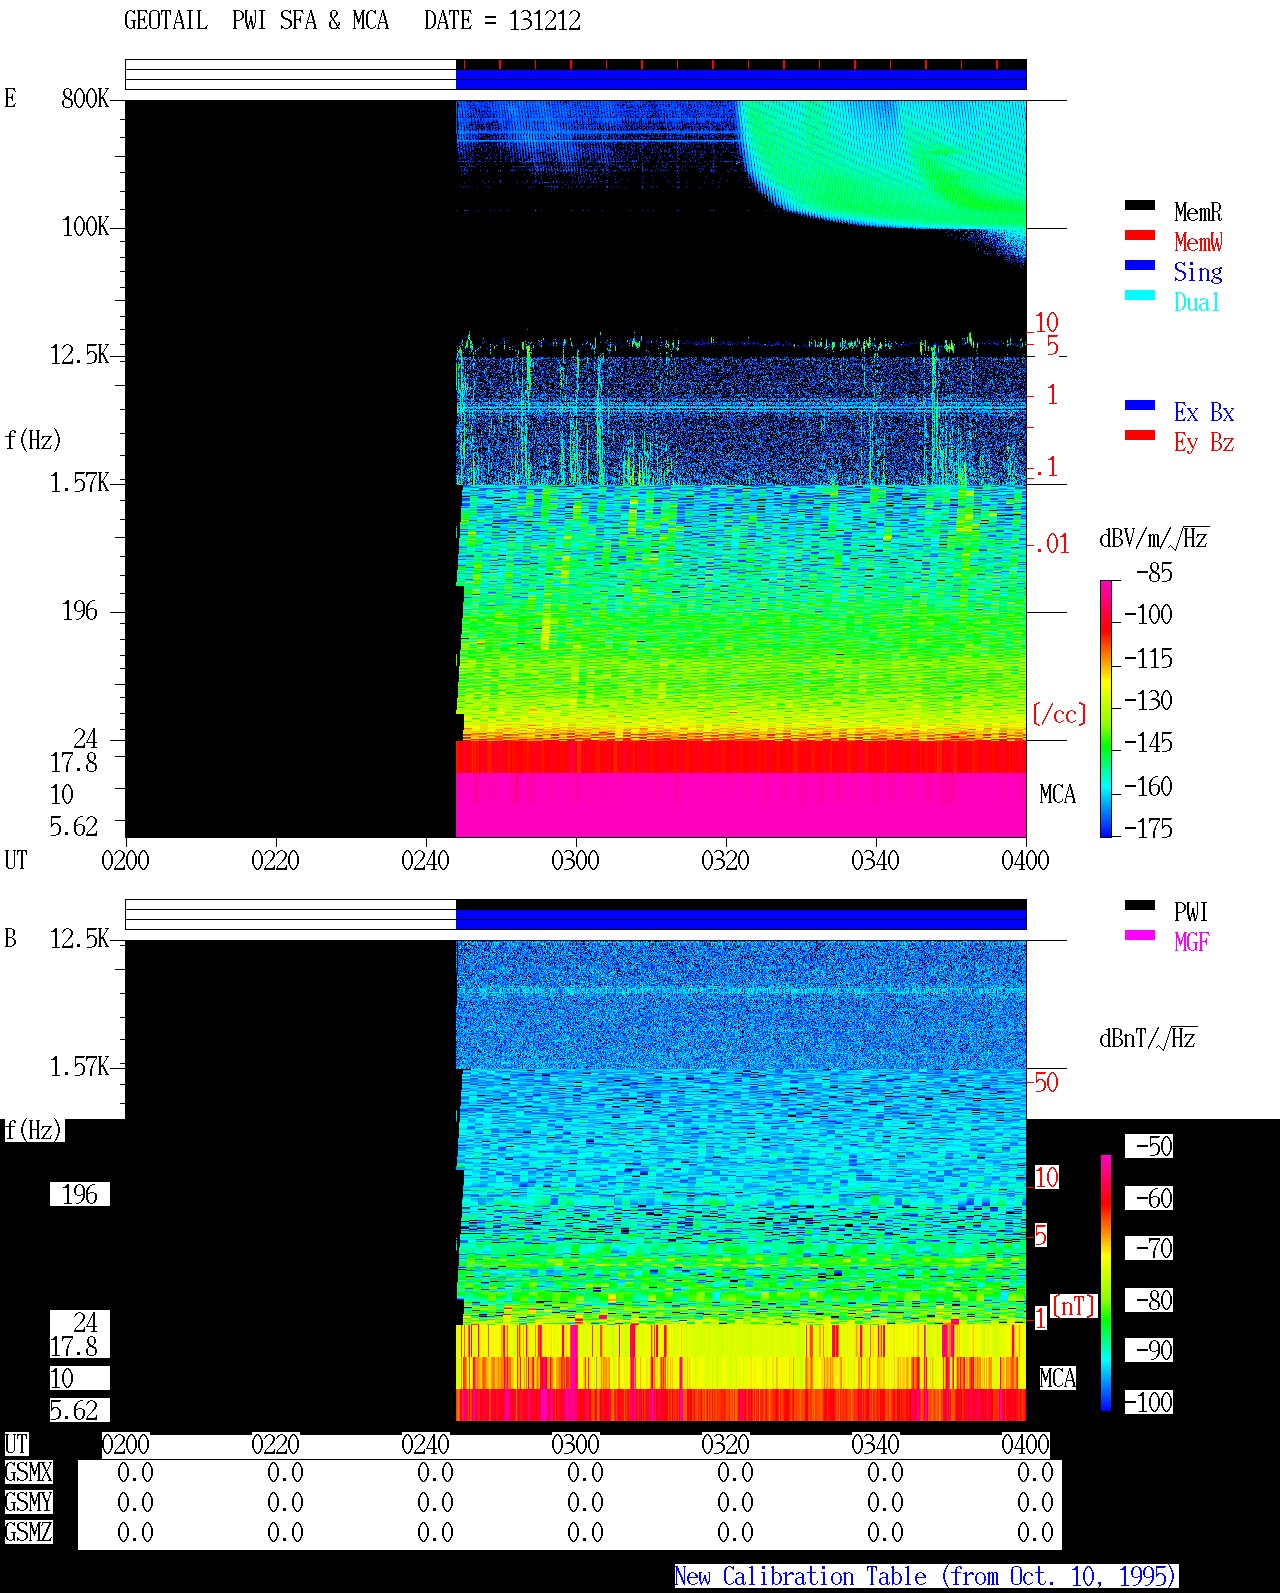Select the 196 label on the E panel
The image size is (1280, 1593).
[x=80, y=610]
